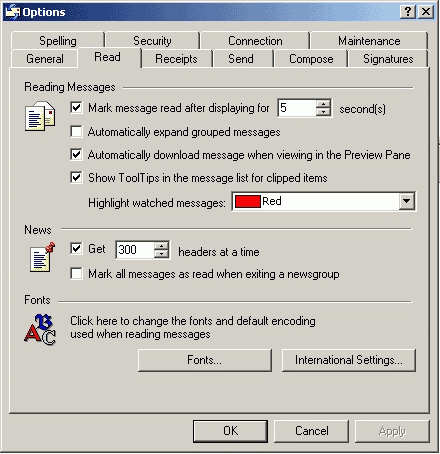Click the Options title bar icon
440x454 pixels.
[13, 12]
